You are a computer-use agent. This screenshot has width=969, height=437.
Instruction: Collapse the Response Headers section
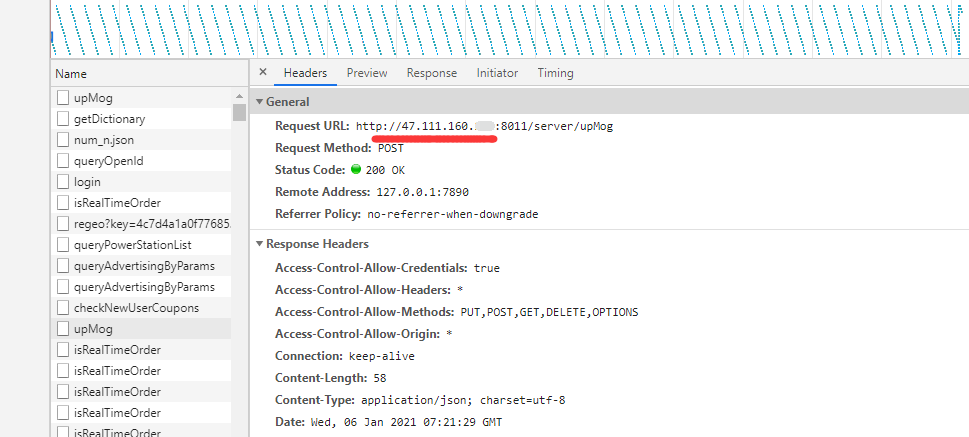[x=260, y=244]
